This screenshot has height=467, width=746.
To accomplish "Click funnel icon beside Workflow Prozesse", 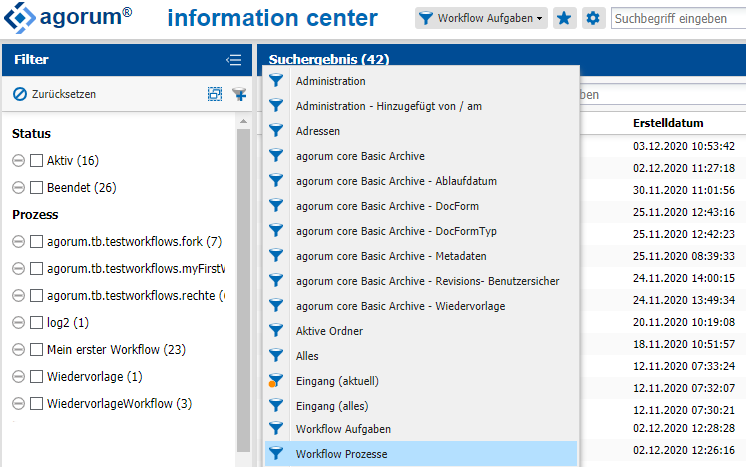I will [x=276, y=453].
